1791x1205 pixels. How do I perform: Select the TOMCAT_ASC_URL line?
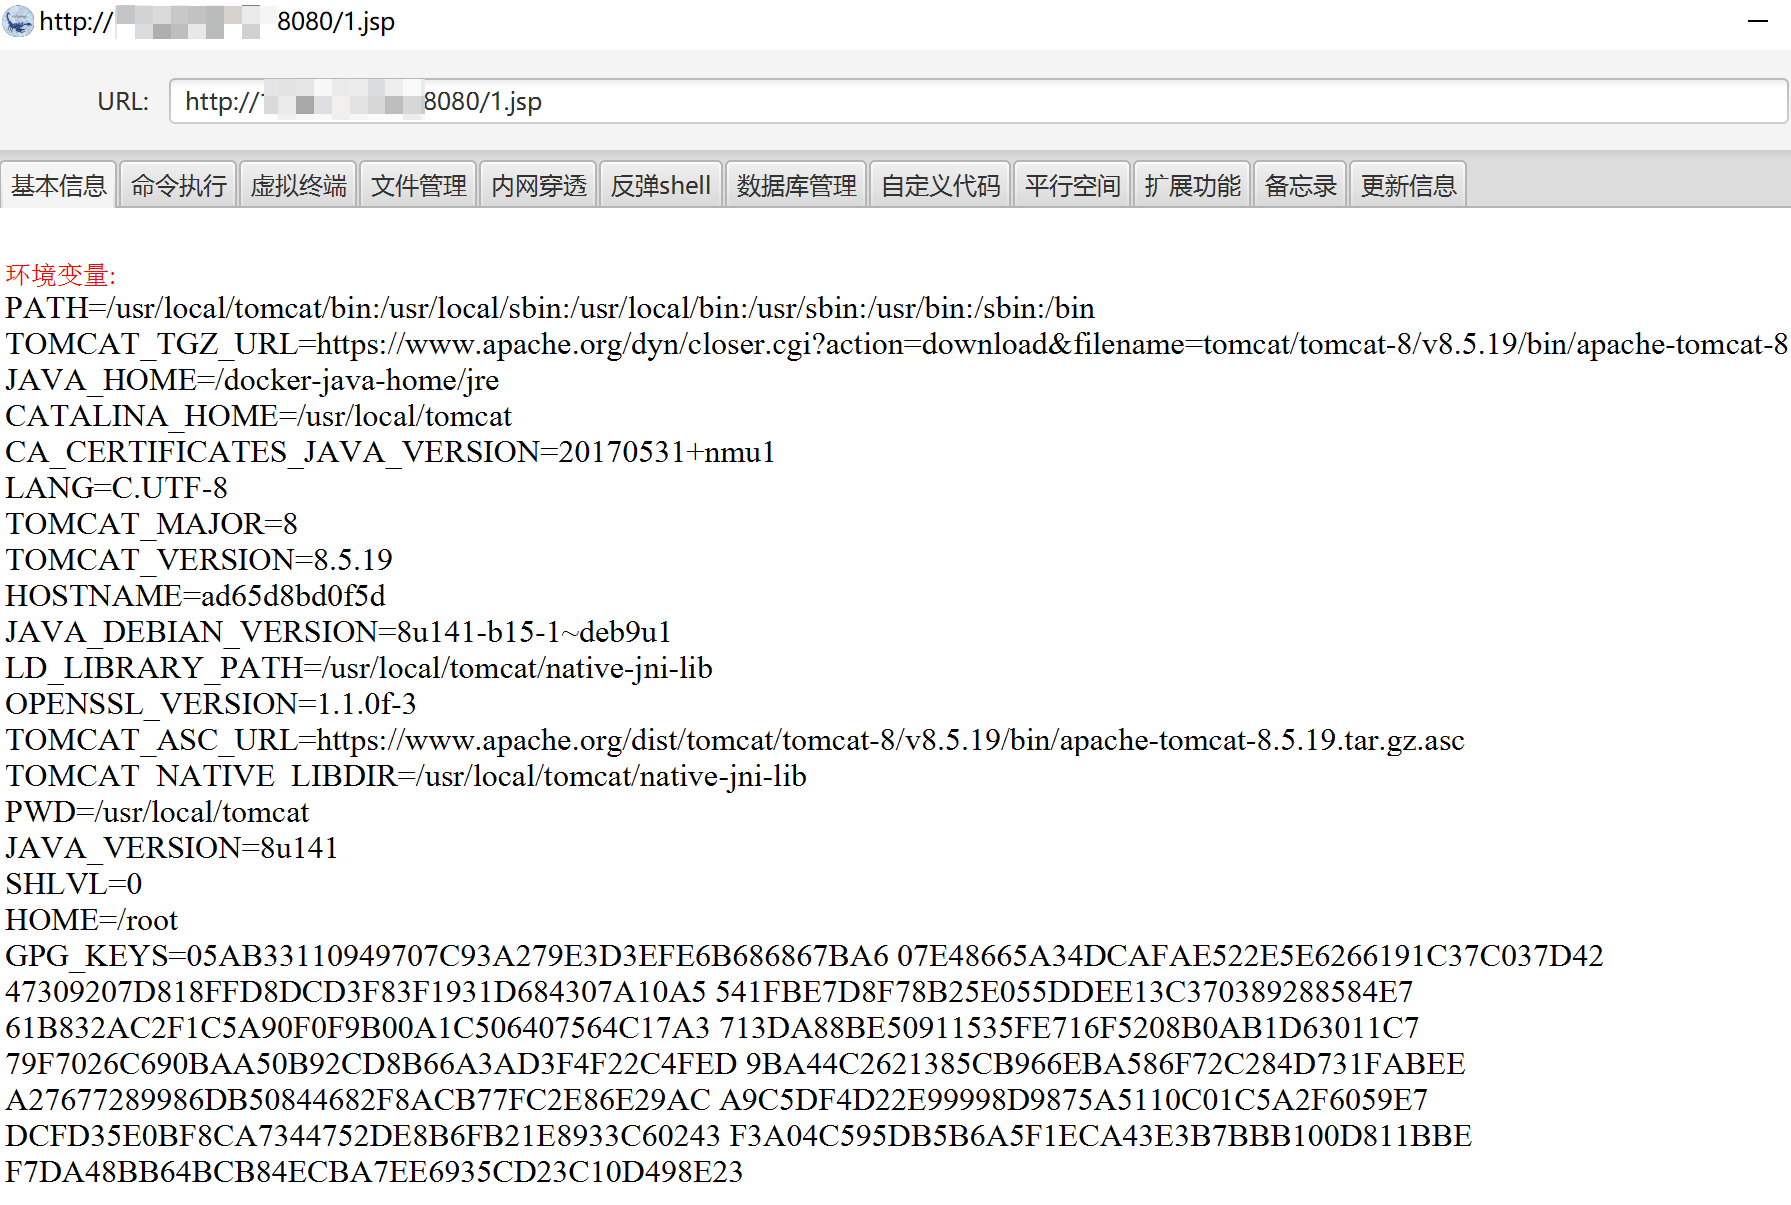click(x=735, y=740)
